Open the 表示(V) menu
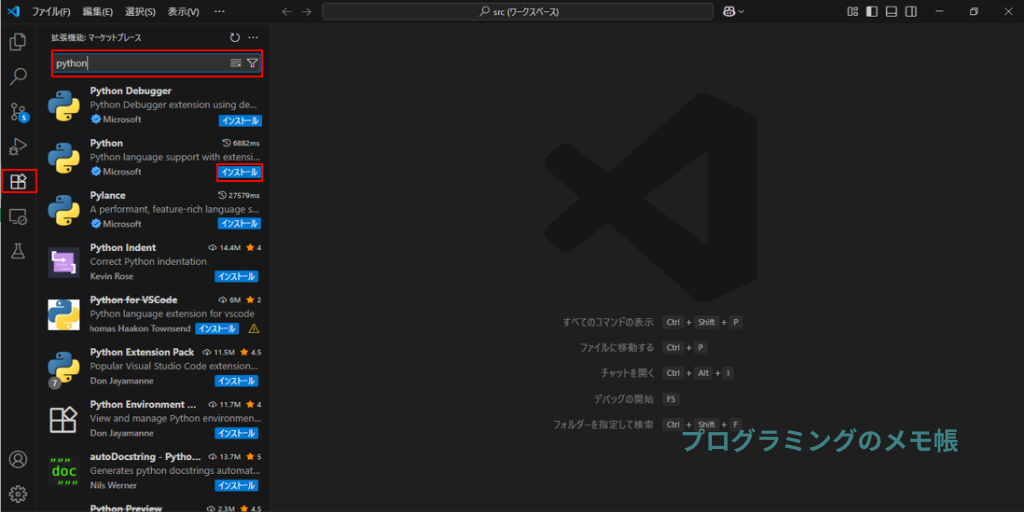The width and height of the screenshot is (1024, 512). (x=184, y=12)
